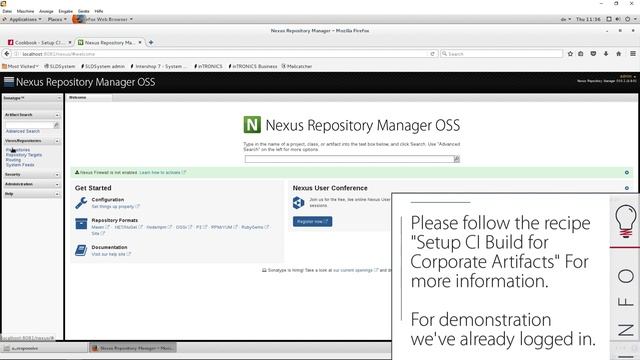This screenshot has height=360, width=640.
Task: Open the inTRONICS Business bookmark
Action: (x=253, y=66)
